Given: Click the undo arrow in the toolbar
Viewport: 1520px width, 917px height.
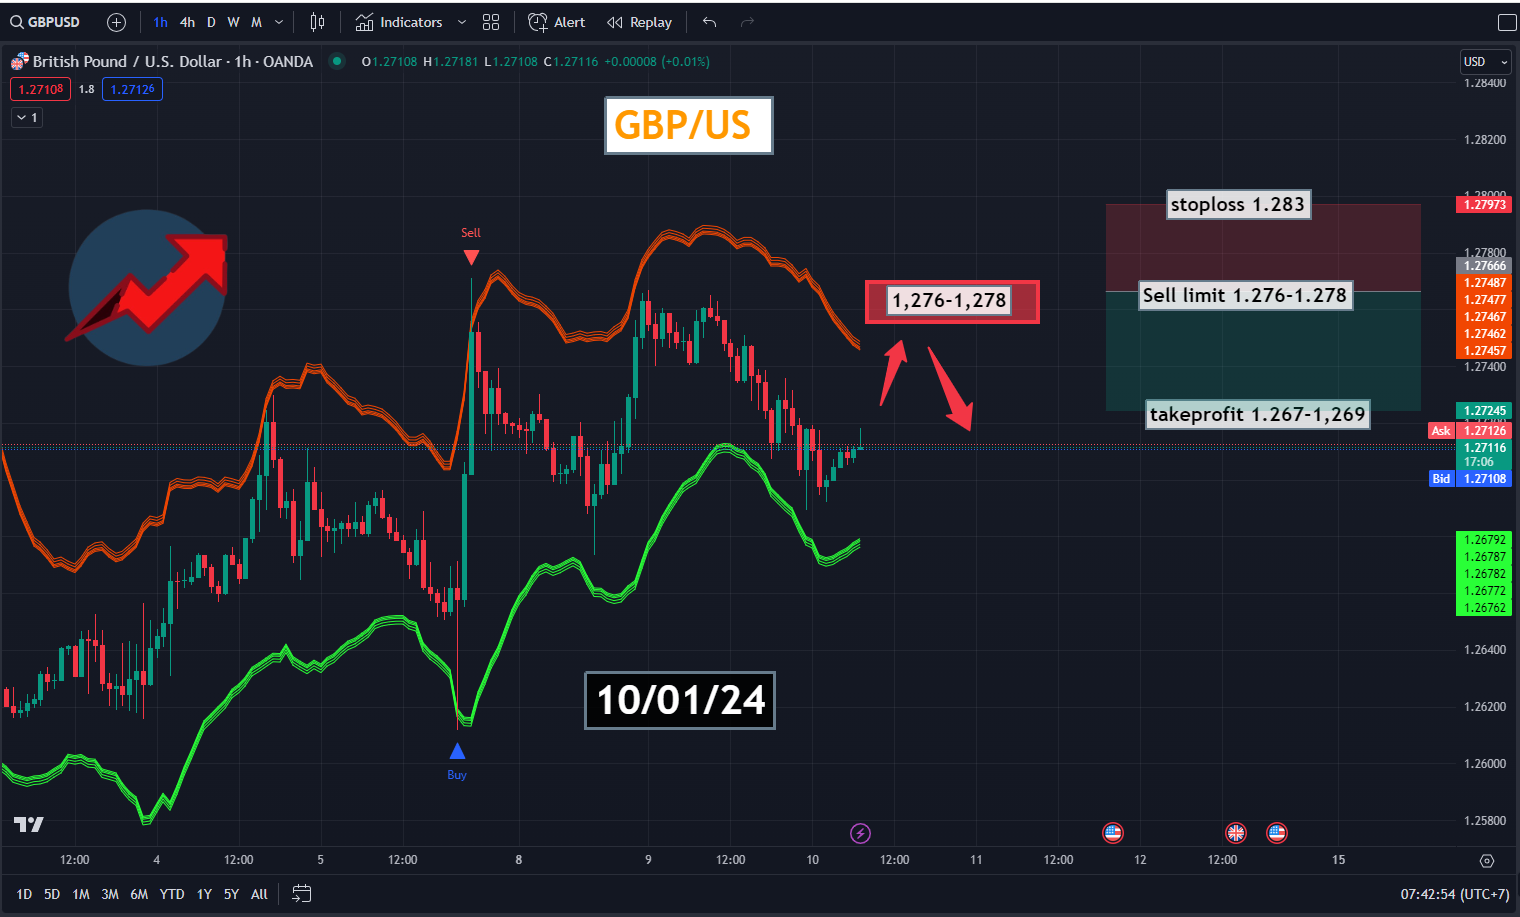Looking at the screenshot, I should pyautogui.click(x=709, y=22).
